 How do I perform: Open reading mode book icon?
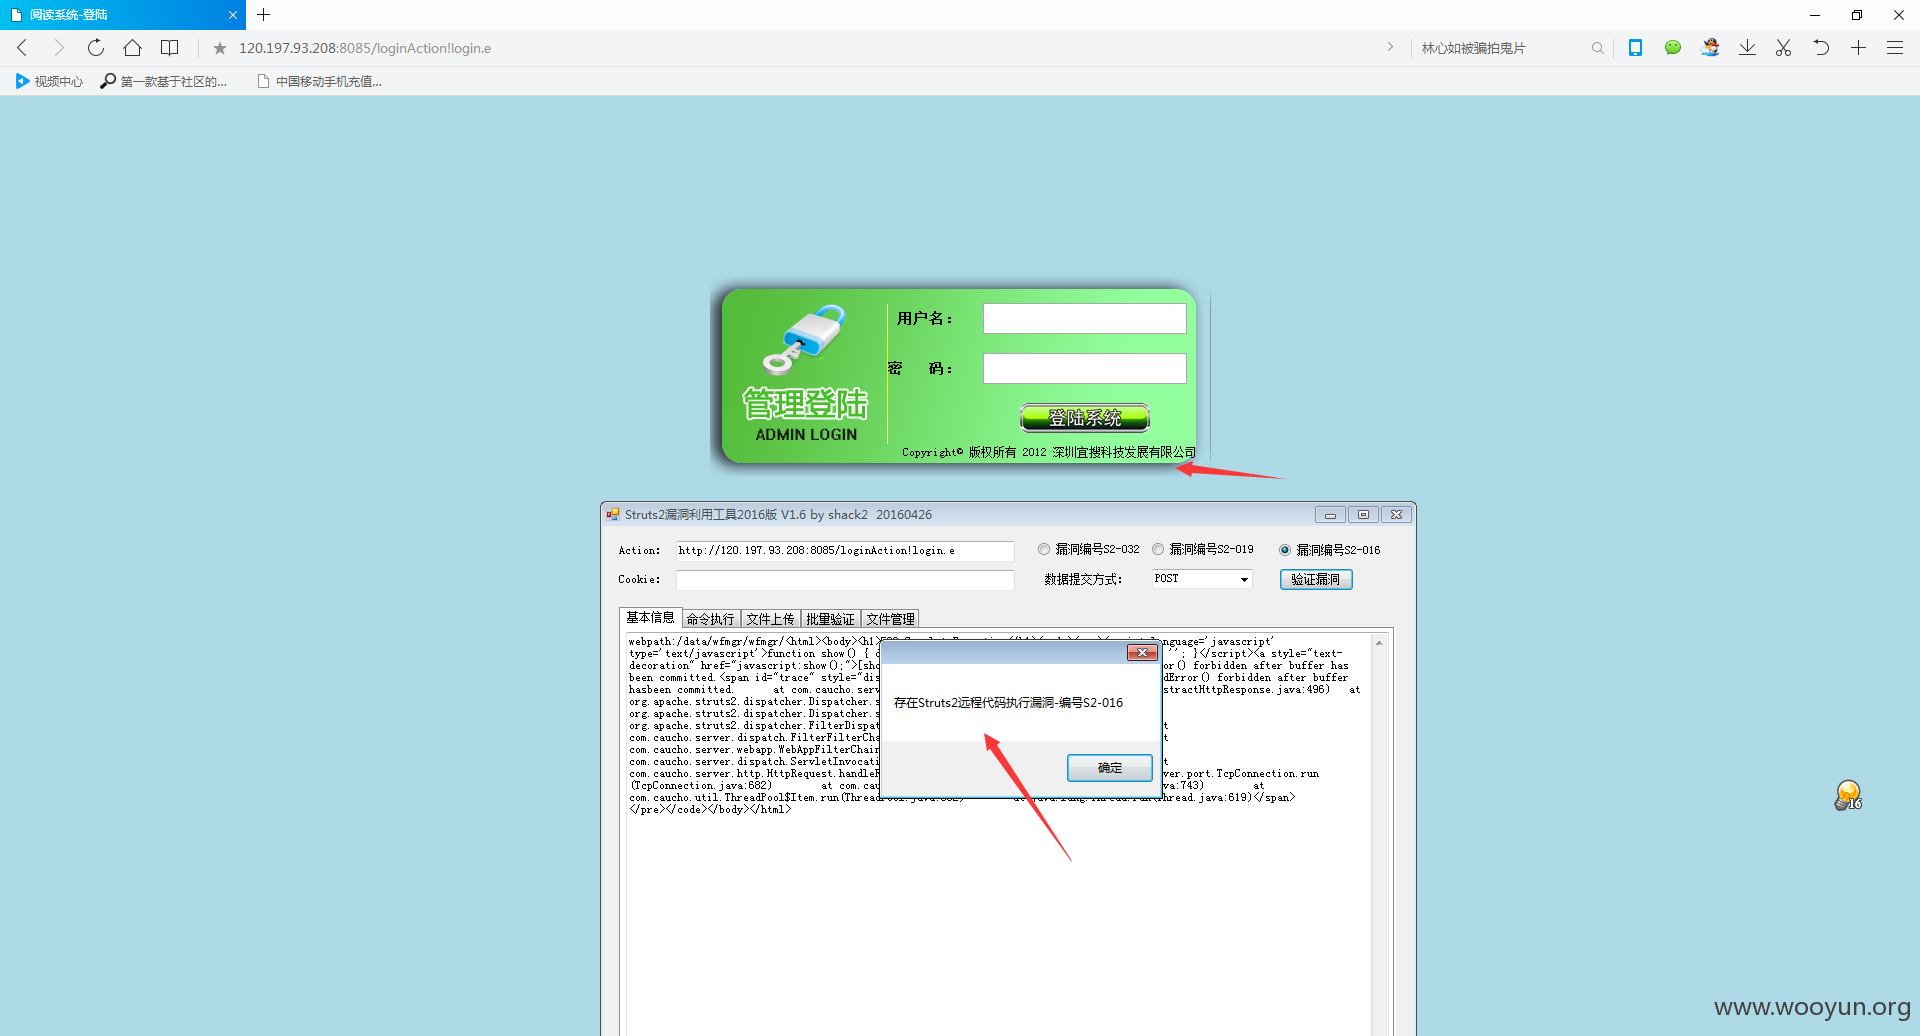click(x=170, y=48)
